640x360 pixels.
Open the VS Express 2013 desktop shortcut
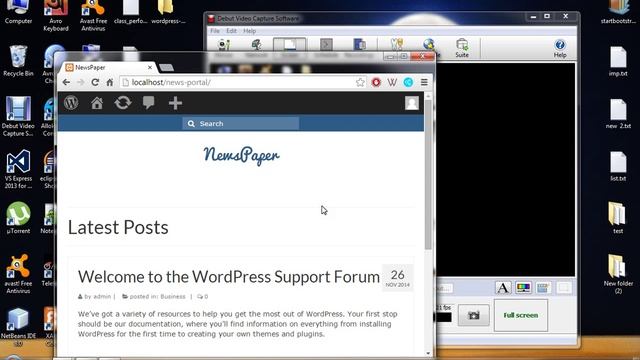[18, 169]
